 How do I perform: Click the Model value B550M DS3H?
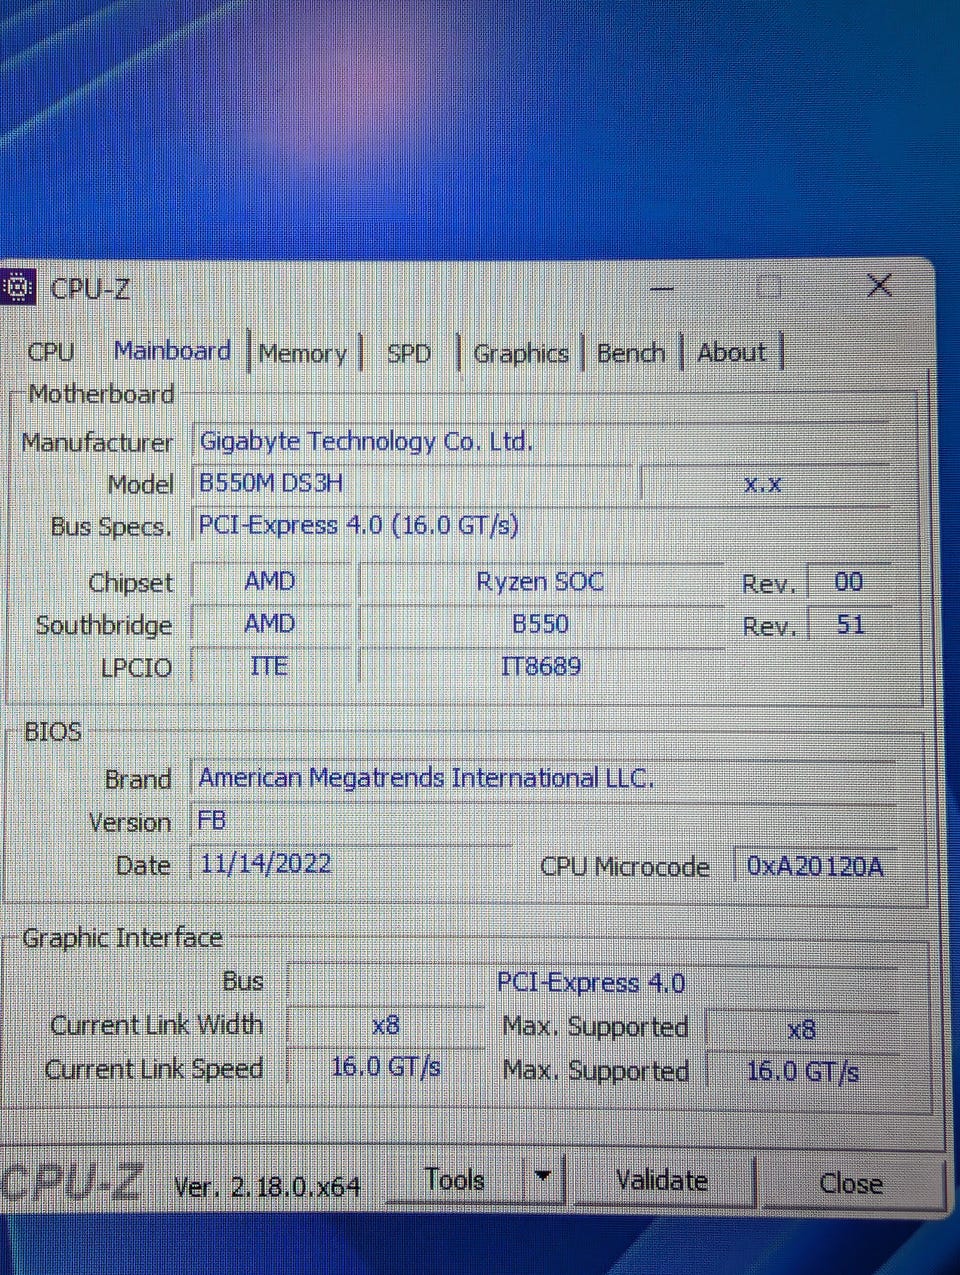coord(412,483)
